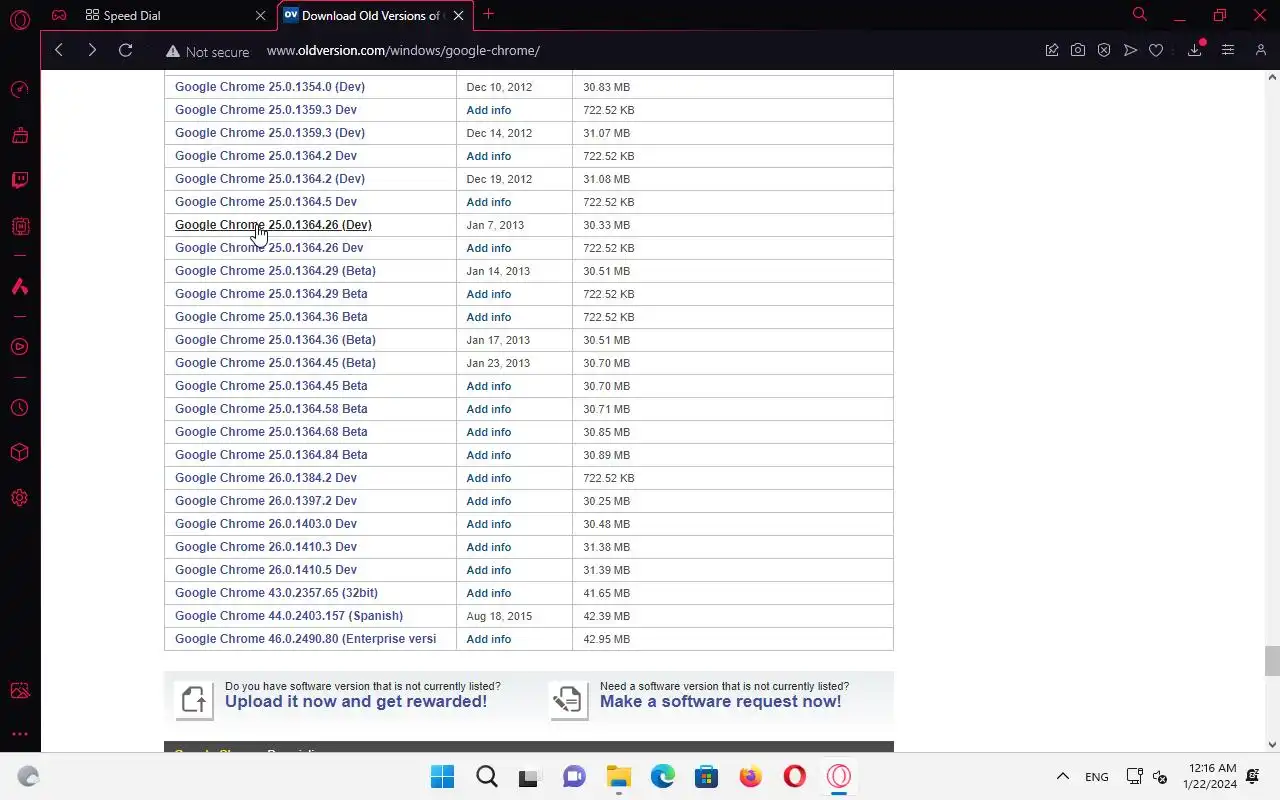This screenshot has height=800, width=1280.
Task: Open File Explorer from the taskbar
Action: coord(618,776)
